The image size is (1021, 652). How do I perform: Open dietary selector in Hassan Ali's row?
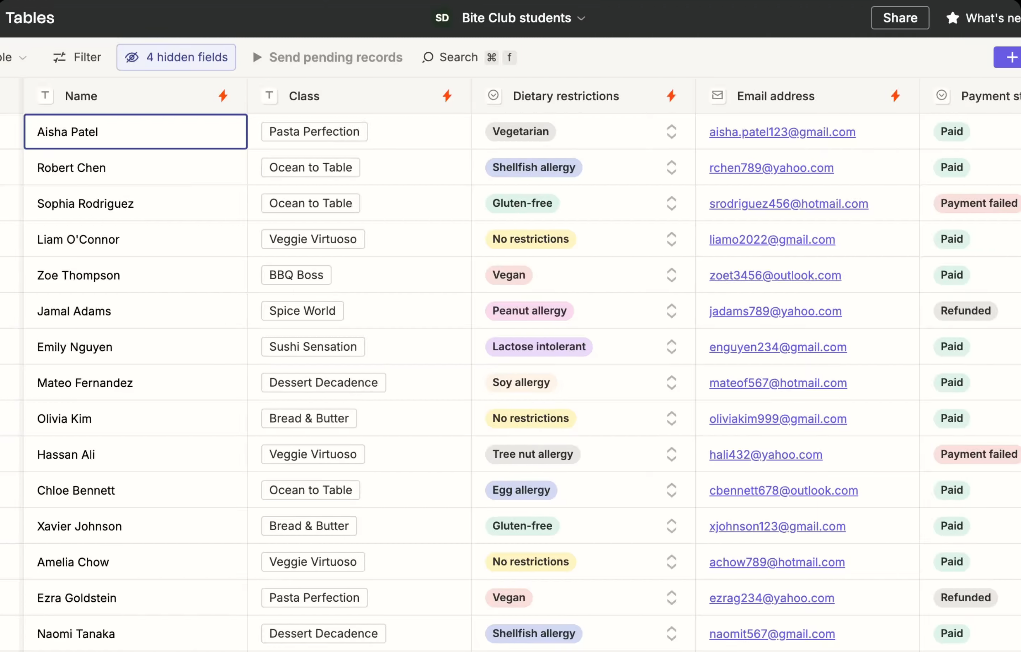tap(671, 454)
